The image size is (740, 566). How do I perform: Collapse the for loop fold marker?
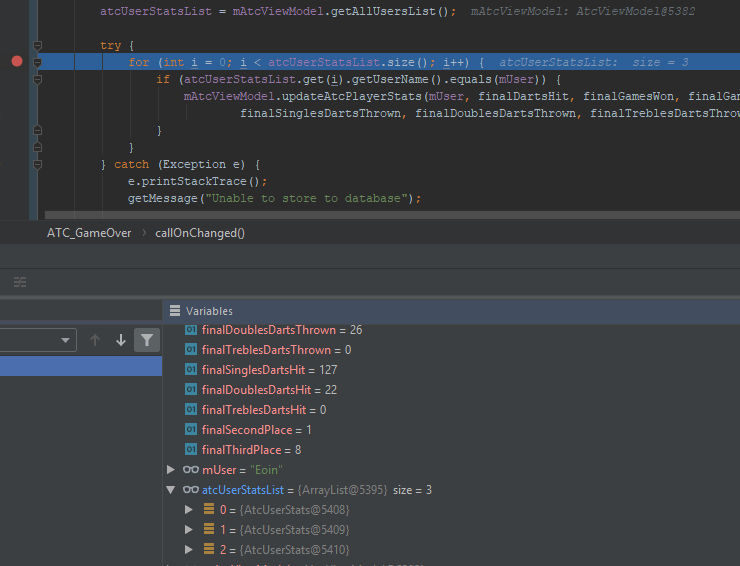tap(38, 62)
